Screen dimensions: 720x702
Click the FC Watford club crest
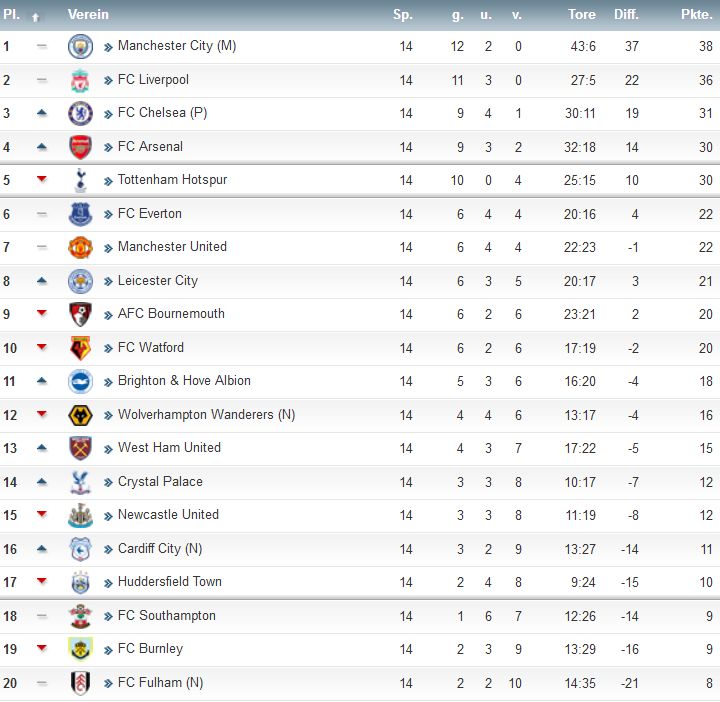pyautogui.click(x=80, y=348)
